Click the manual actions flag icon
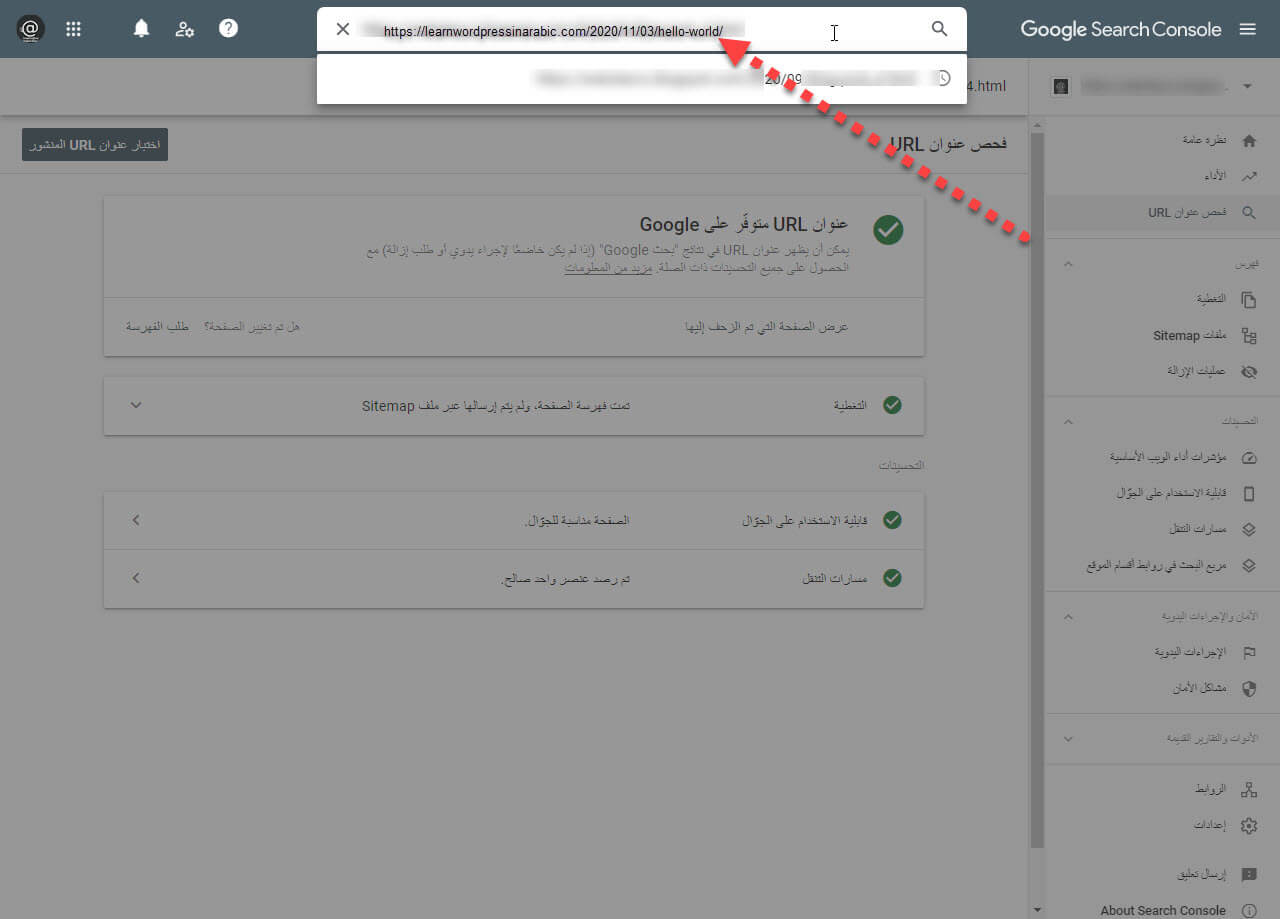The width and height of the screenshot is (1280, 919). click(1249, 652)
